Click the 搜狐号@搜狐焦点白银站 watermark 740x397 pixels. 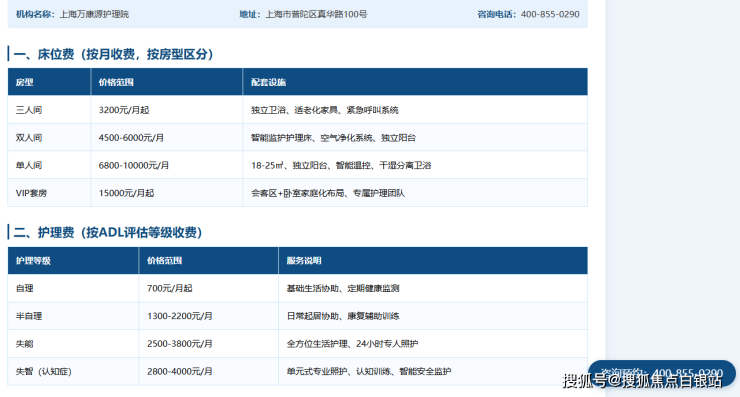642,380
